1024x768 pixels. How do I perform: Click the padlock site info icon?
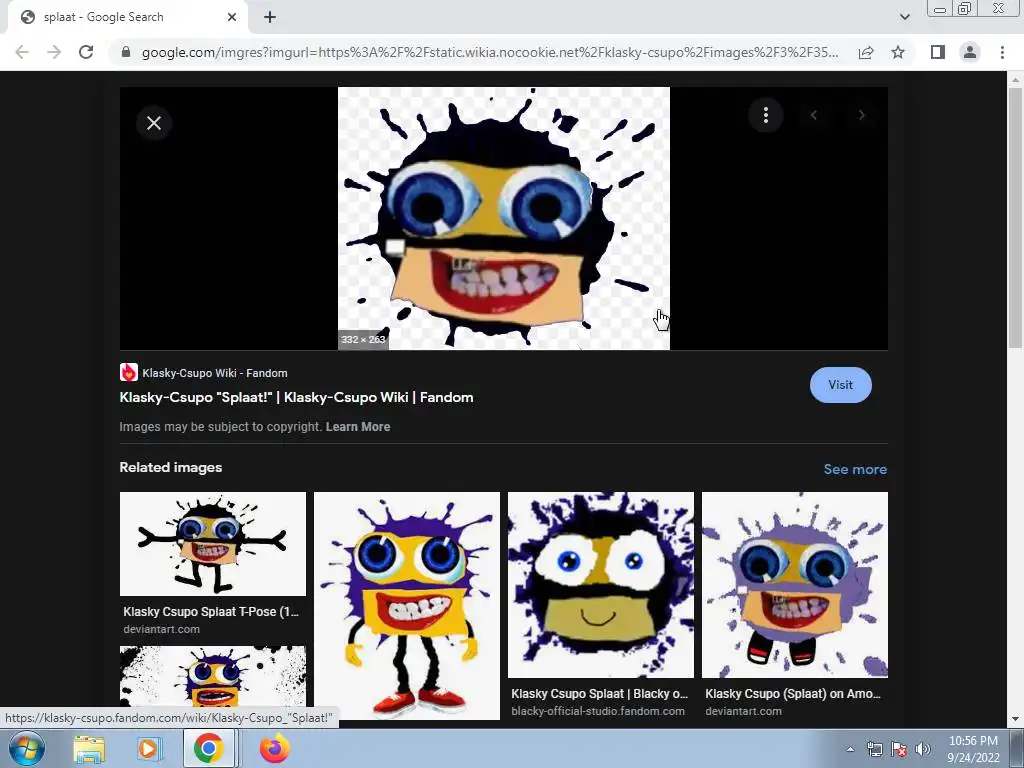pyautogui.click(x=126, y=52)
